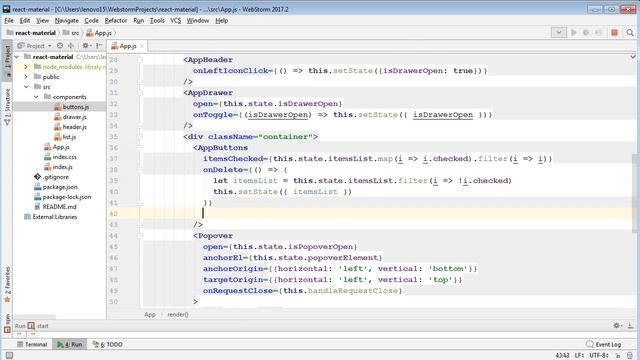Click editor vertical scrollbar thumb

click(635, 193)
